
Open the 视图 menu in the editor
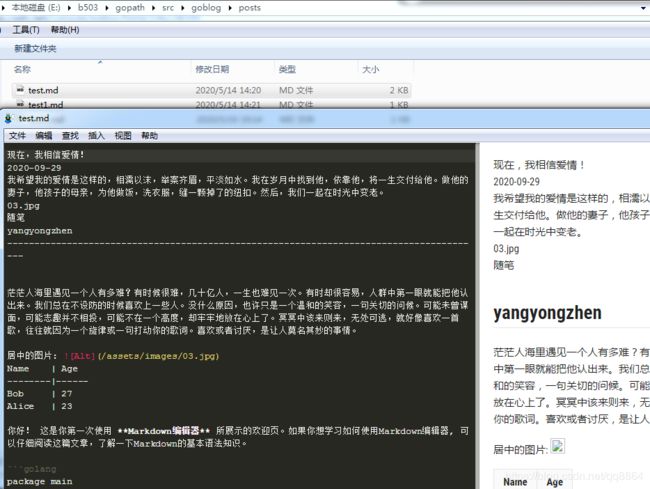coord(123,136)
